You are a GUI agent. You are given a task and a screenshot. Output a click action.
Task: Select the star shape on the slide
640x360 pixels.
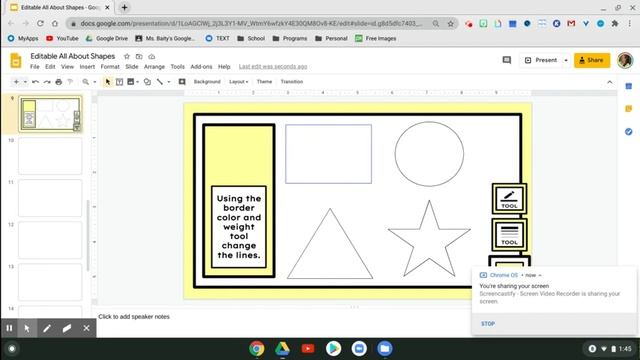(x=429, y=239)
